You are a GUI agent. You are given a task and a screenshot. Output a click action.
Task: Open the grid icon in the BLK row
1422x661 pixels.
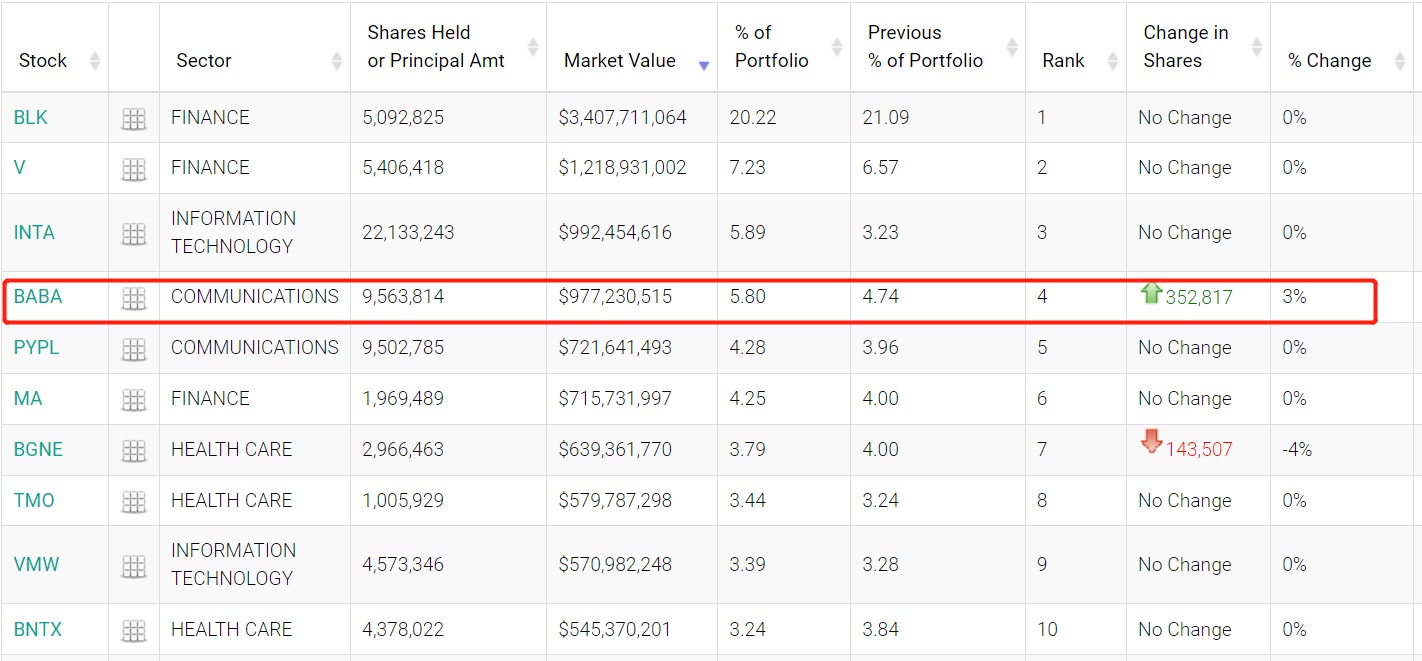coord(133,119)
